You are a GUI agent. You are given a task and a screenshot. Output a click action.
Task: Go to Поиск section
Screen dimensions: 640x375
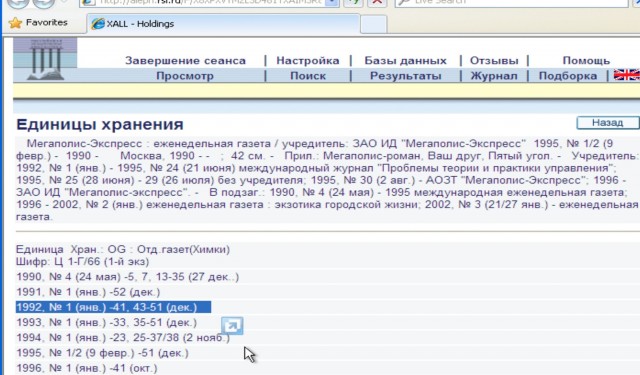coord(308,76)
